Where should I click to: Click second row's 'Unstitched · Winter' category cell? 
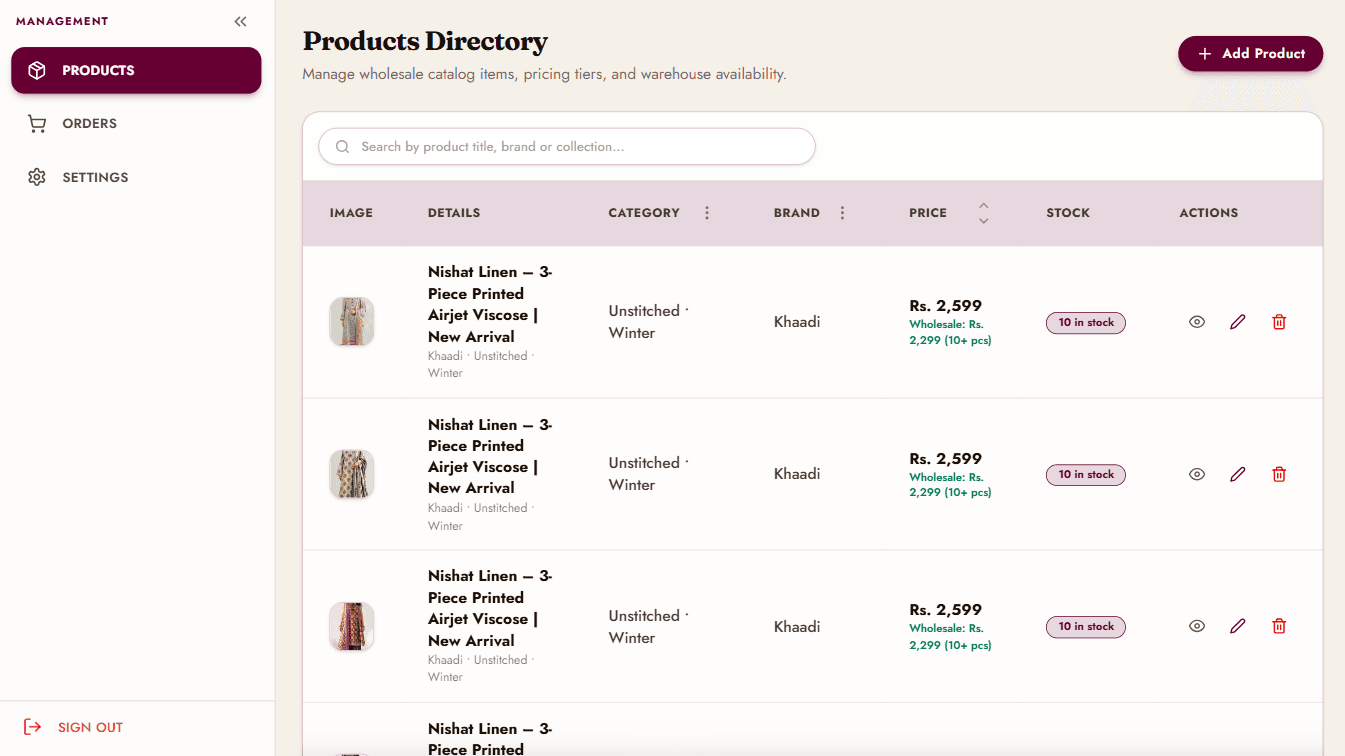click(x=648, y=474)
